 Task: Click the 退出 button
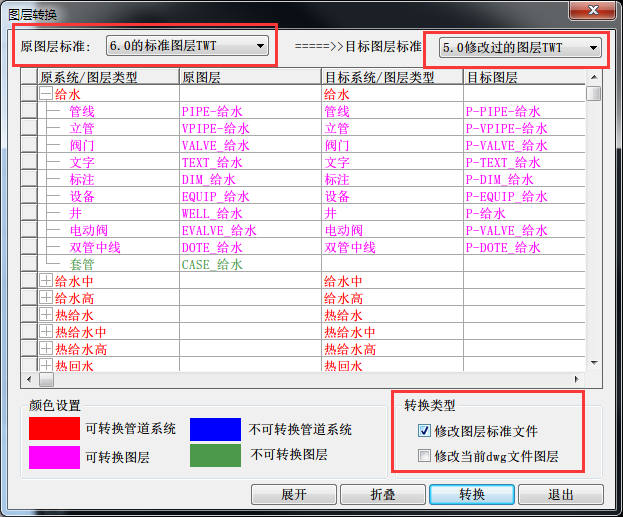pyautogui.click(x=561, y=494)
